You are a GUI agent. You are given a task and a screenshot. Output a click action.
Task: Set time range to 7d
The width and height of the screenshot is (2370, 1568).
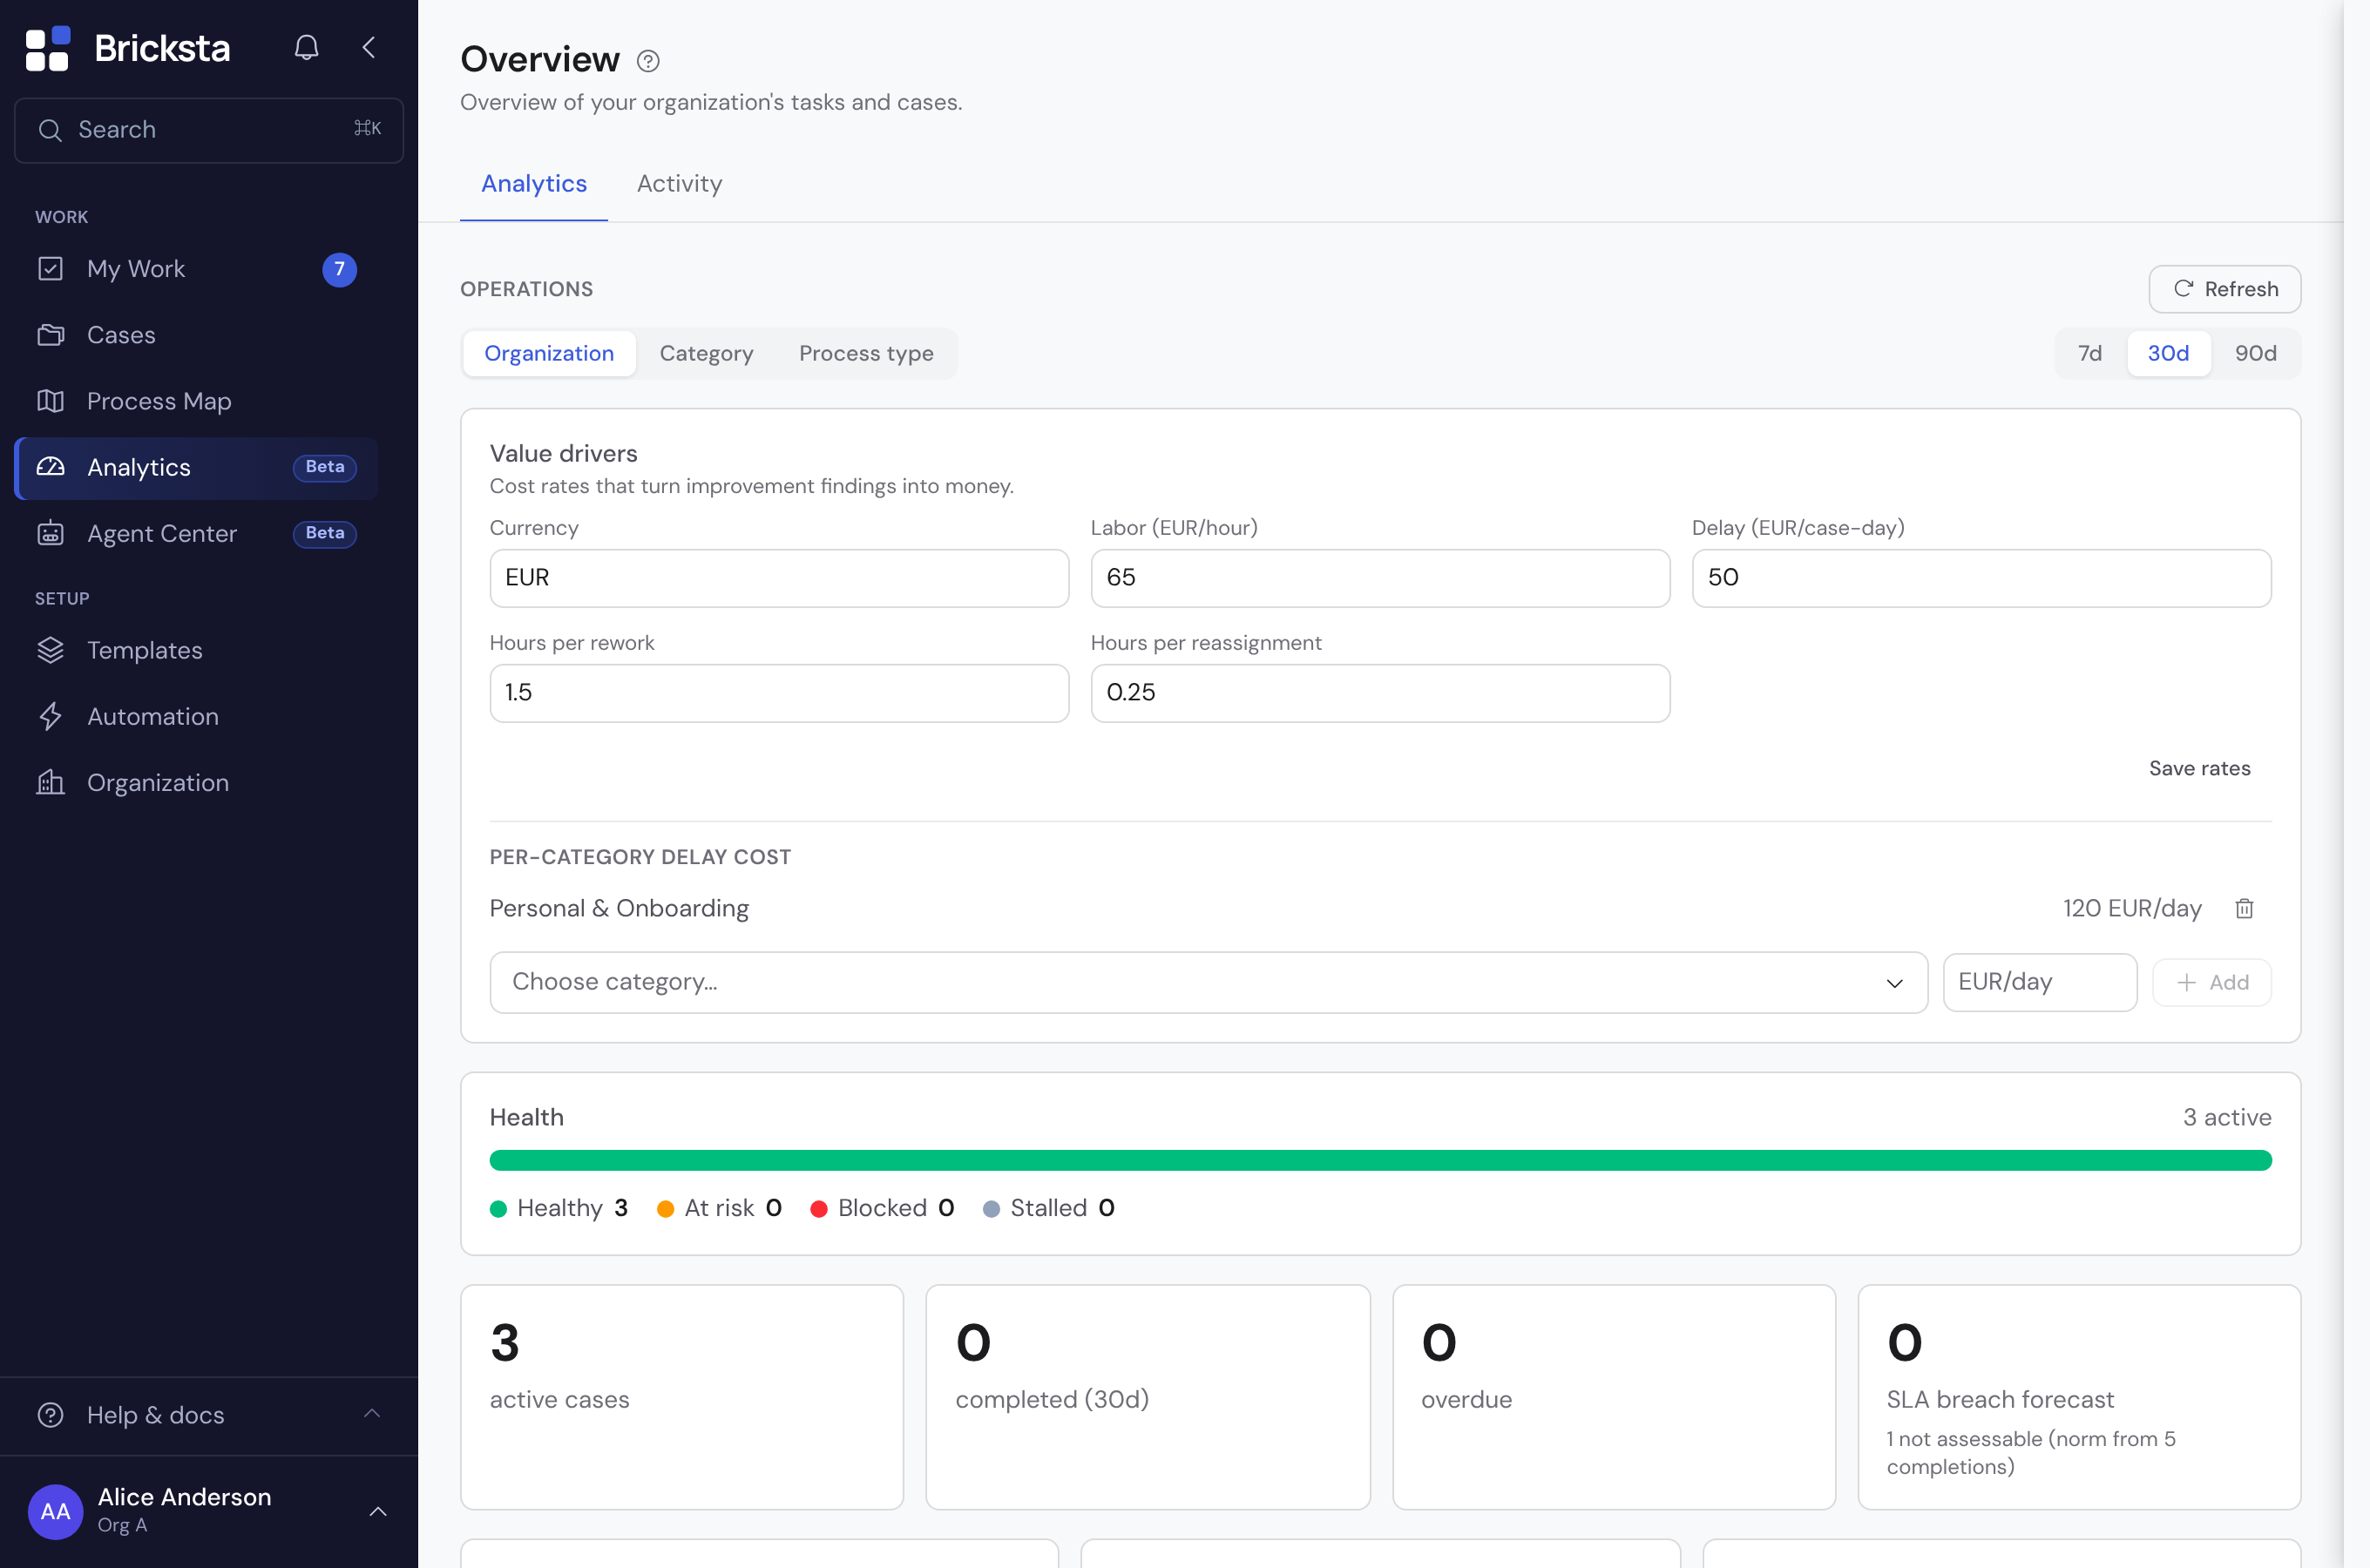click(2089, 354)
